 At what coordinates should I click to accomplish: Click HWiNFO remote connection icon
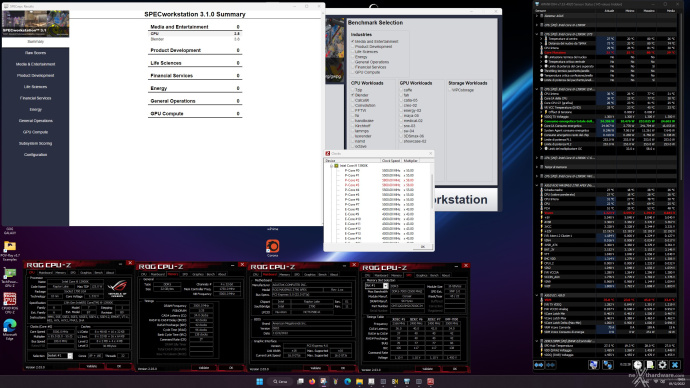pos(608,365)
